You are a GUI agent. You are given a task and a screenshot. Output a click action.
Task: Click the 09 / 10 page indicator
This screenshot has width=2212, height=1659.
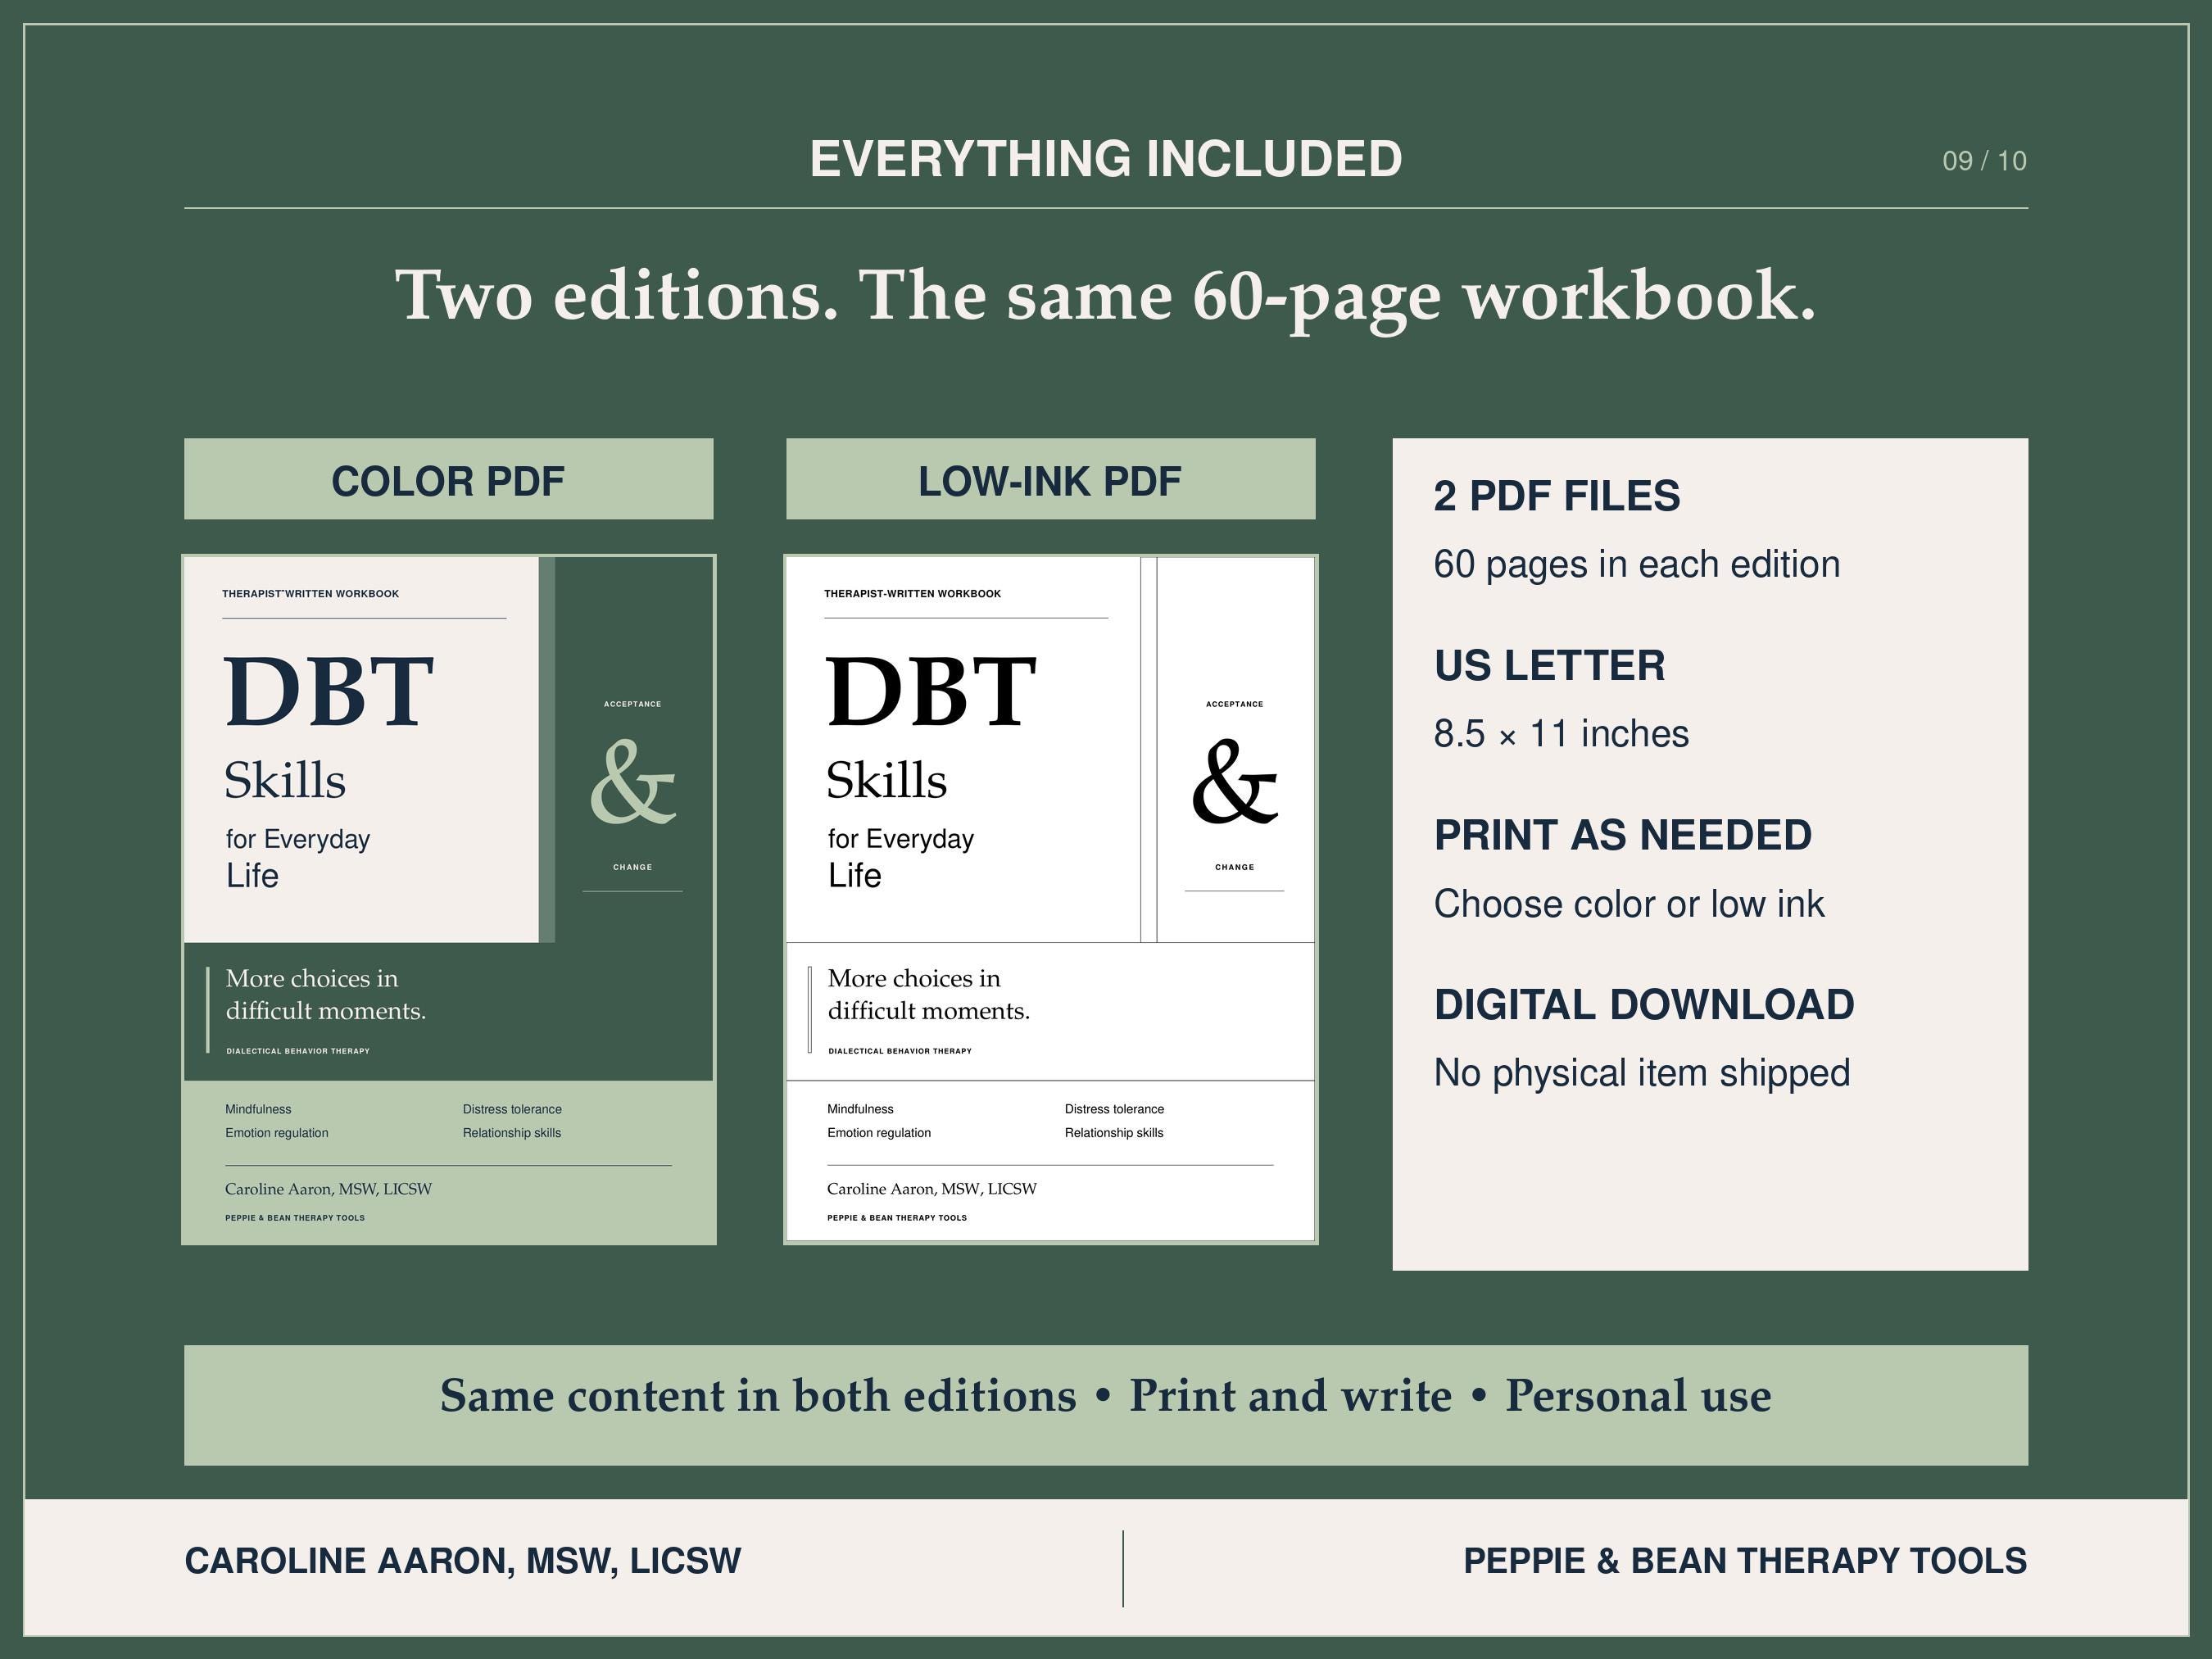[x=1984, y=161]
